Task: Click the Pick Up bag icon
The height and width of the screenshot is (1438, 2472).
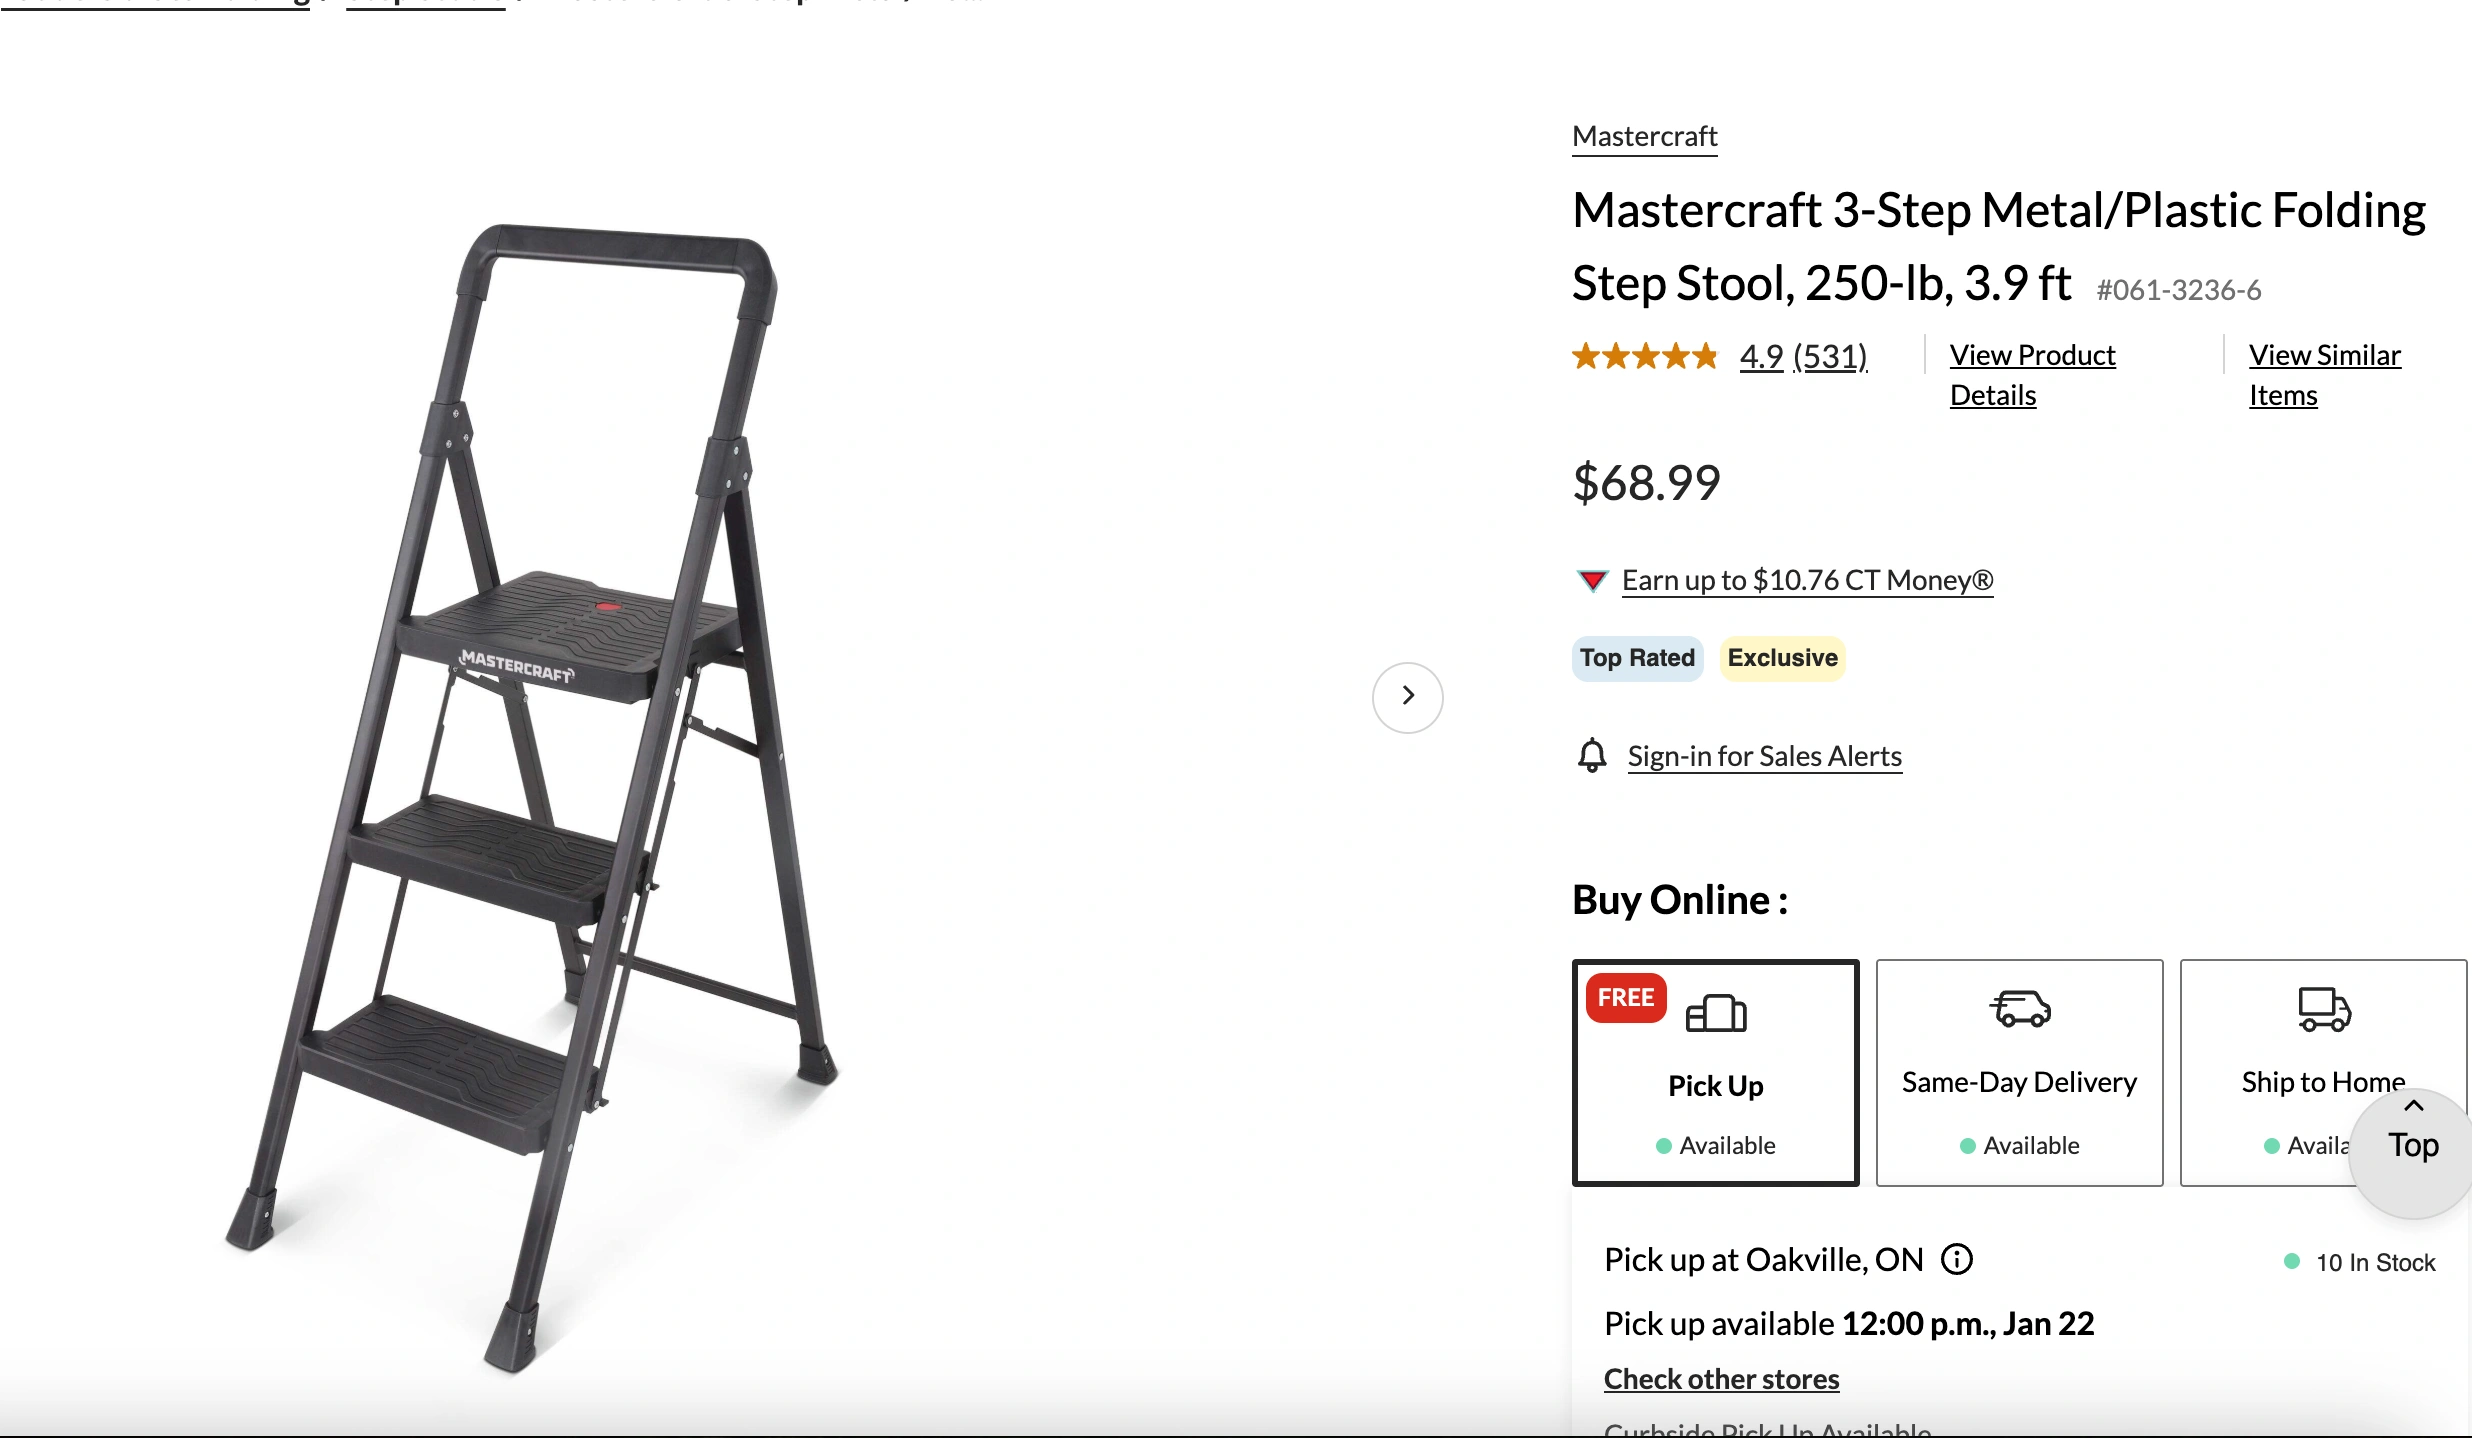Action: (x=1716, y=1013)
